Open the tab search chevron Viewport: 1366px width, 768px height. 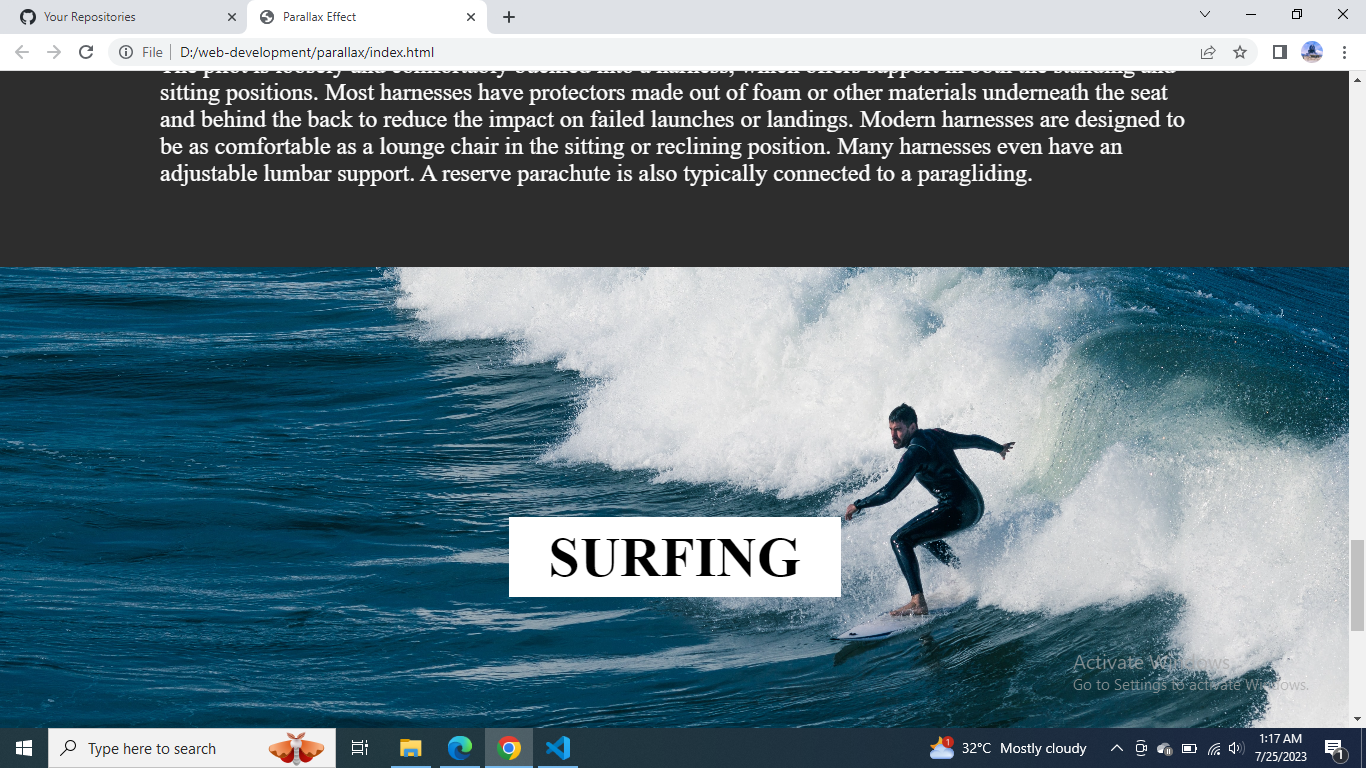pyautogui.click(x=1203, y=16)
